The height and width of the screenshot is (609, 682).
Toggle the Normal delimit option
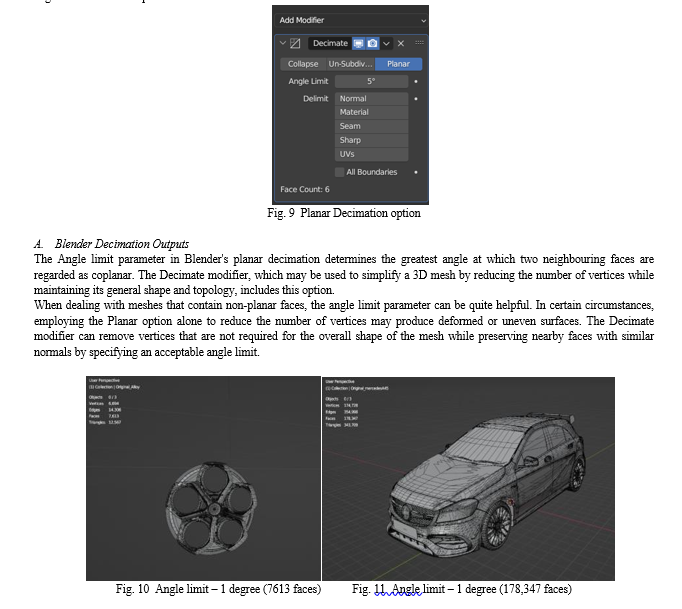coord(371,99)
